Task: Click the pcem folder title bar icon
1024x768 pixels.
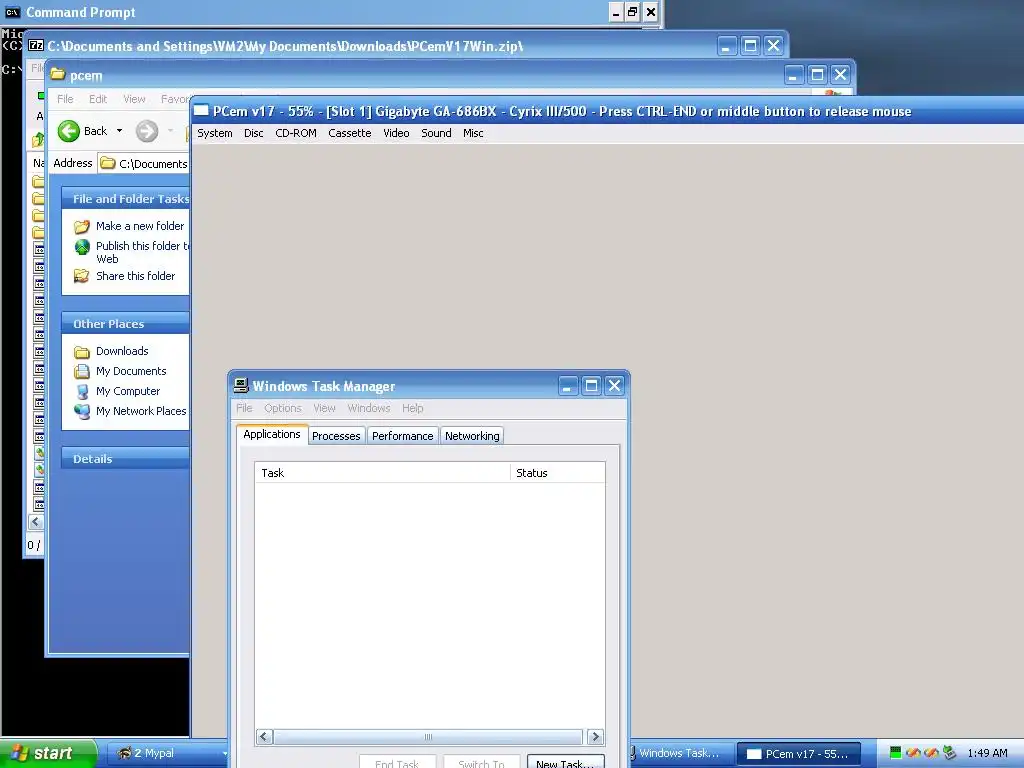Action: 58,74
